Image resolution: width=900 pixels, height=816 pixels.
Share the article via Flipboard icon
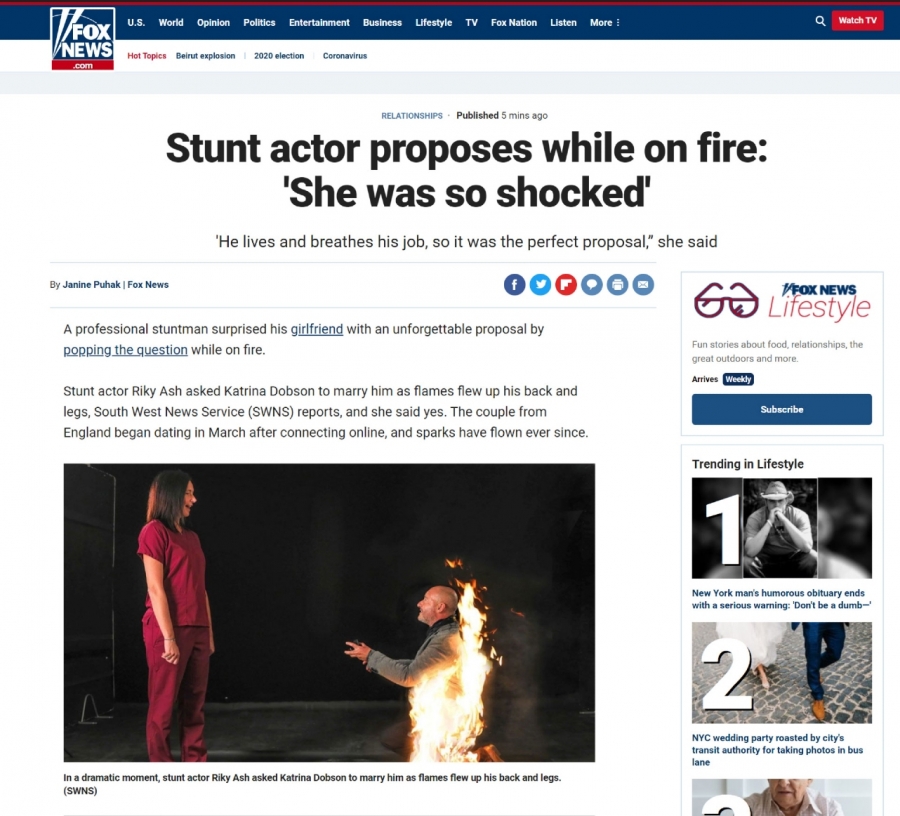coord(566,285)
